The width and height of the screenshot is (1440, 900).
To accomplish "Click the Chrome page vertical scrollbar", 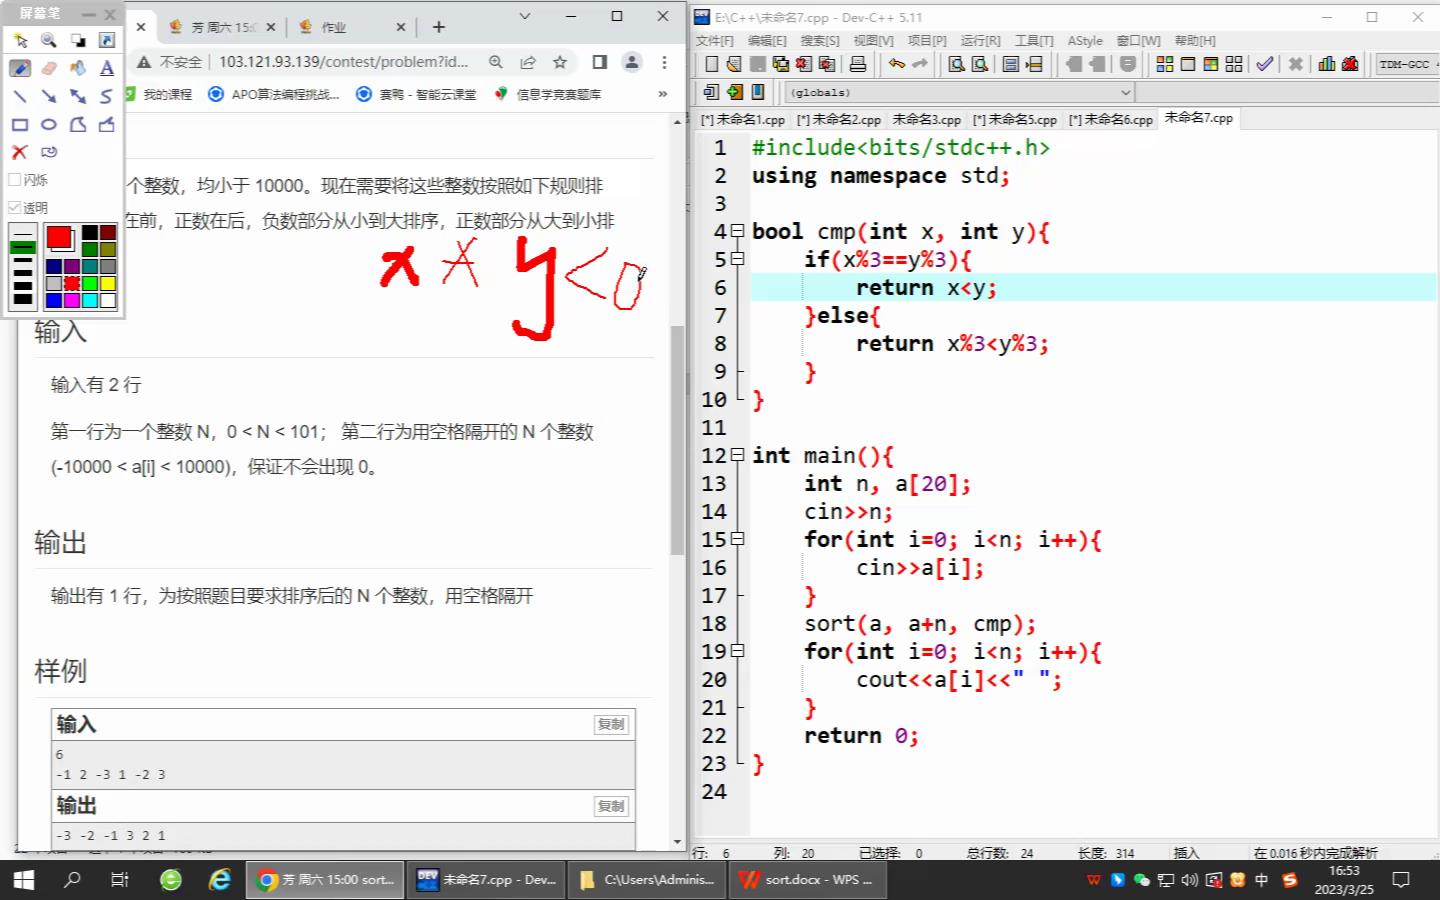I will pyautogui.click(x=678, y=440).
